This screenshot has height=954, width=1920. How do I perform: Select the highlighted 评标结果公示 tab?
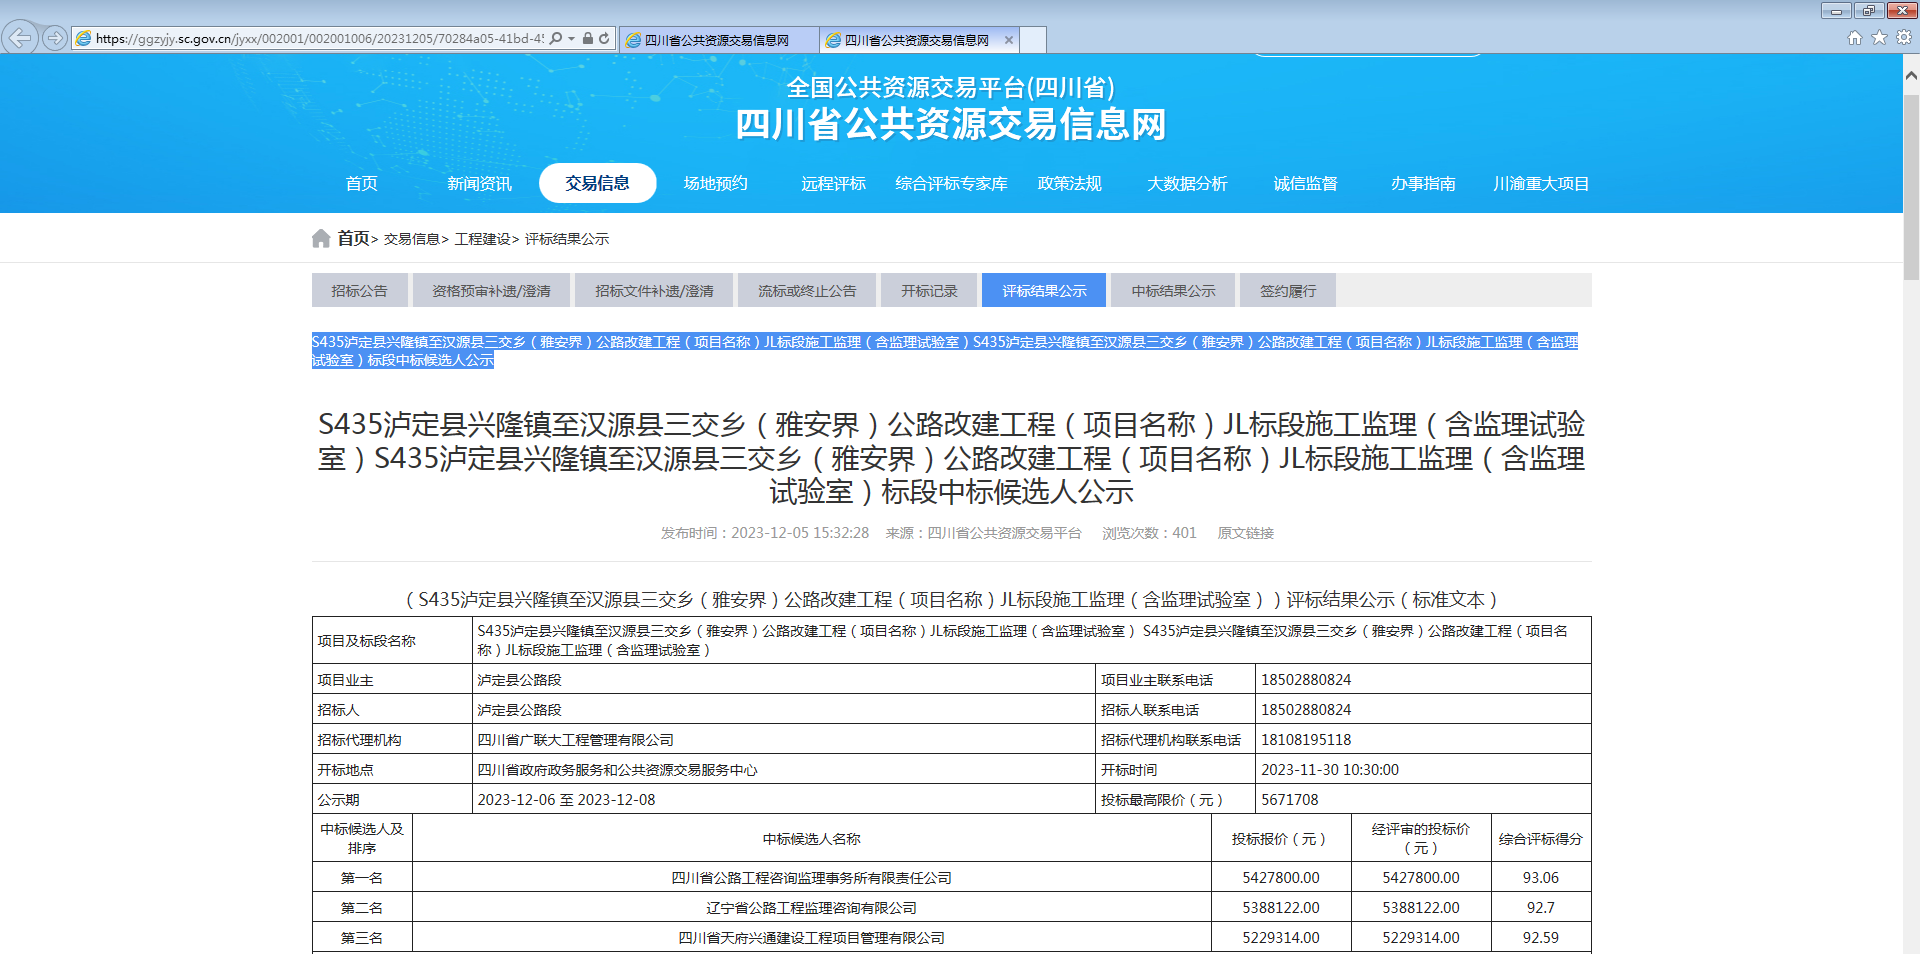(1044, 290)
